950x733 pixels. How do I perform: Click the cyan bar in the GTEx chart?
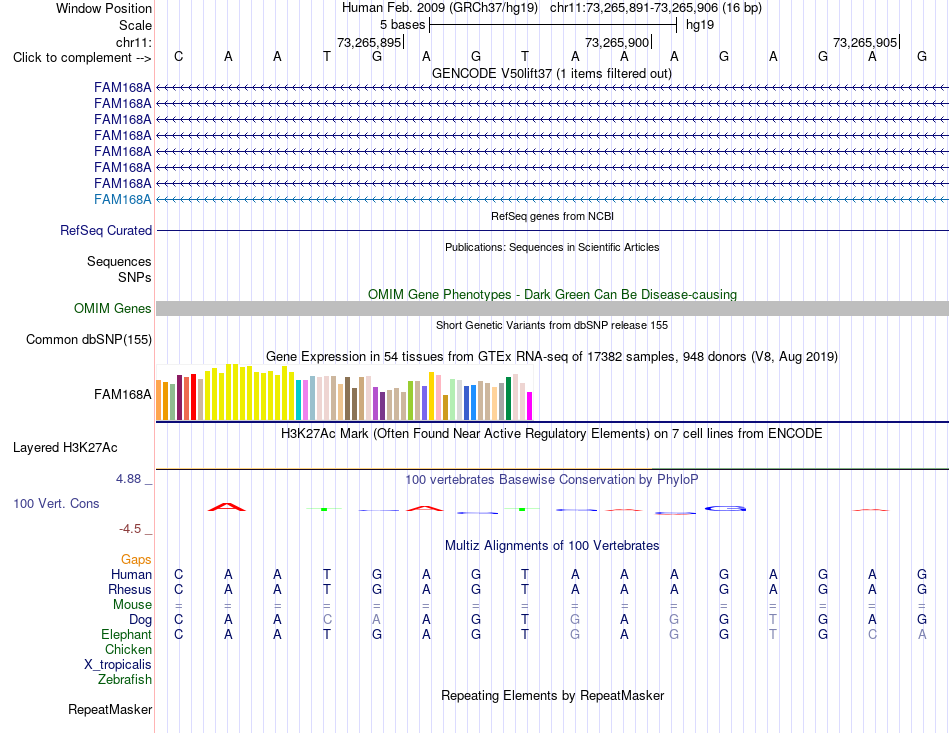tap(299, 400)
